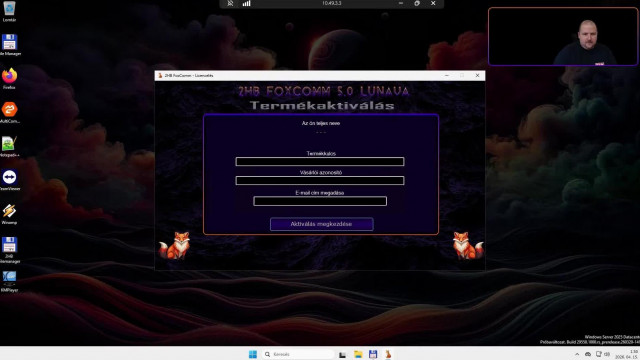The image size is (640, 360).
Task: Open the KMPlayer desktop icon
Action: (9, 281)
